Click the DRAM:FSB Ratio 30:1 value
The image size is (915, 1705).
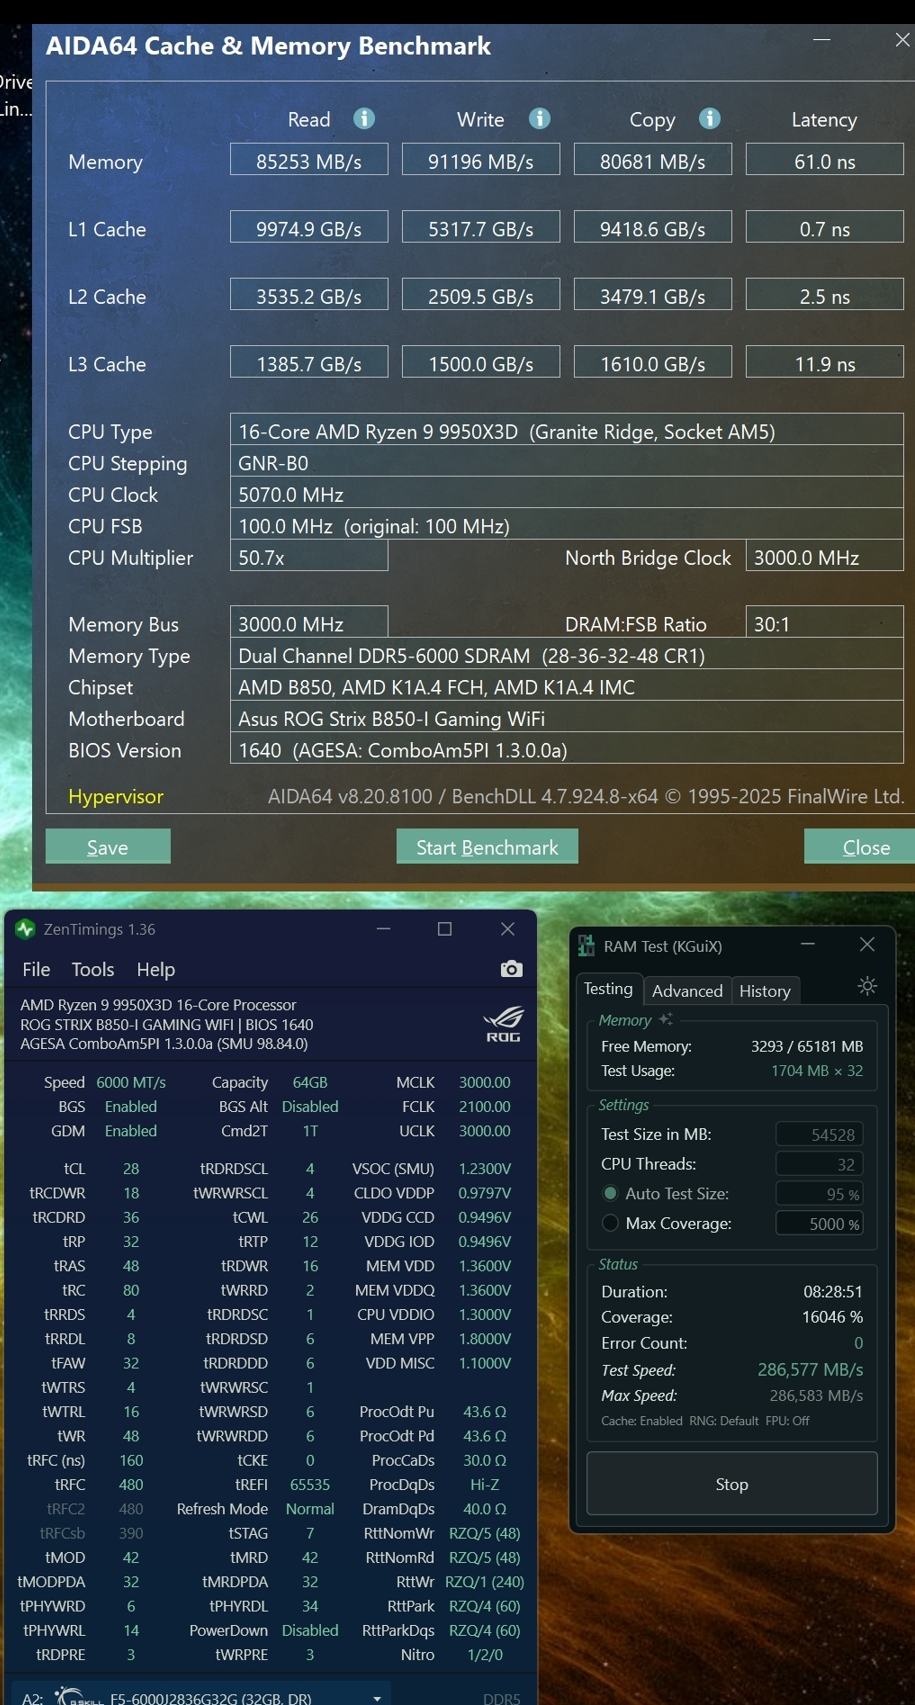click(x=825, y=623)
